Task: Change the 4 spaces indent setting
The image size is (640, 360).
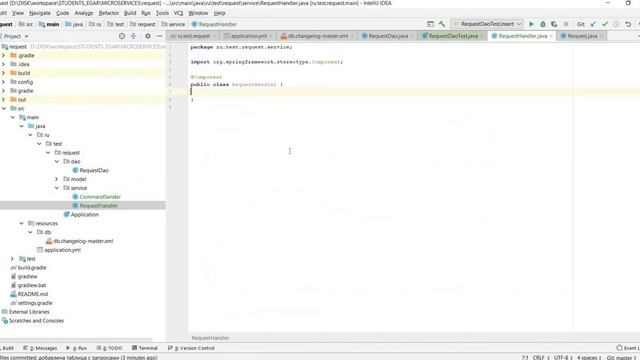Action: [x=589, y=357]
